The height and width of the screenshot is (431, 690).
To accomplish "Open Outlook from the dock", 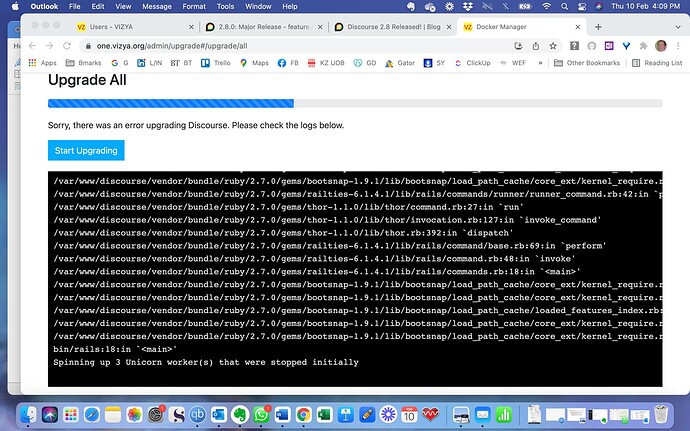I will click(x=219, y=414).
